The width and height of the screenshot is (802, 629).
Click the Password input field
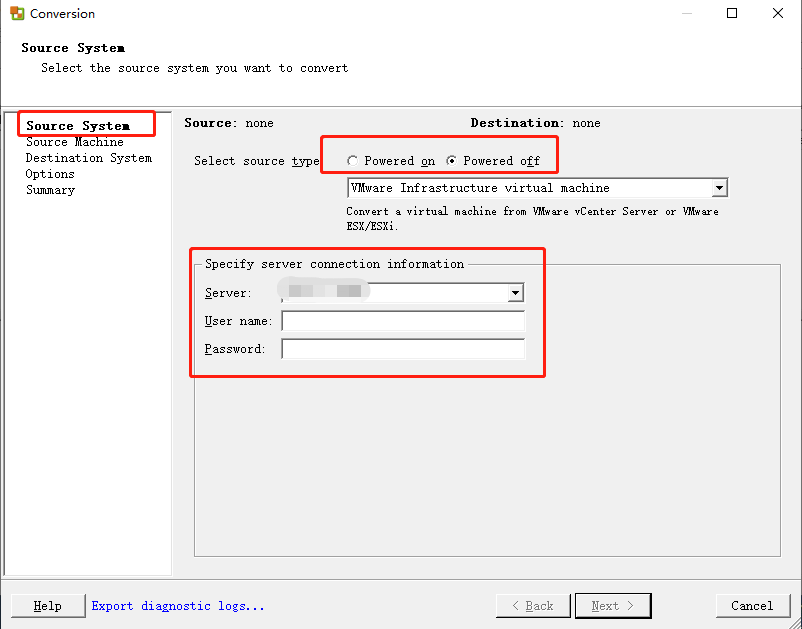click(403, 348)
